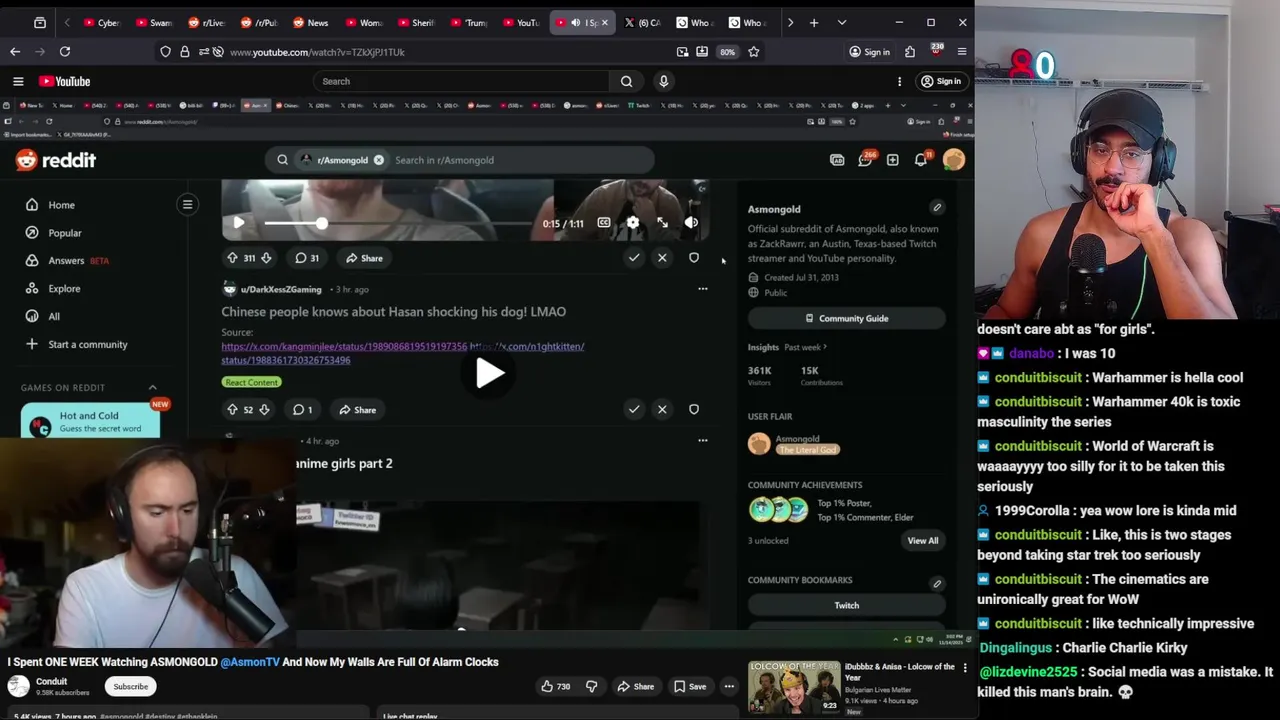This screenshot has width=1280, height=720.
Task: Click 'Search in r/Asmongold' field
Action: coord(520,160)
